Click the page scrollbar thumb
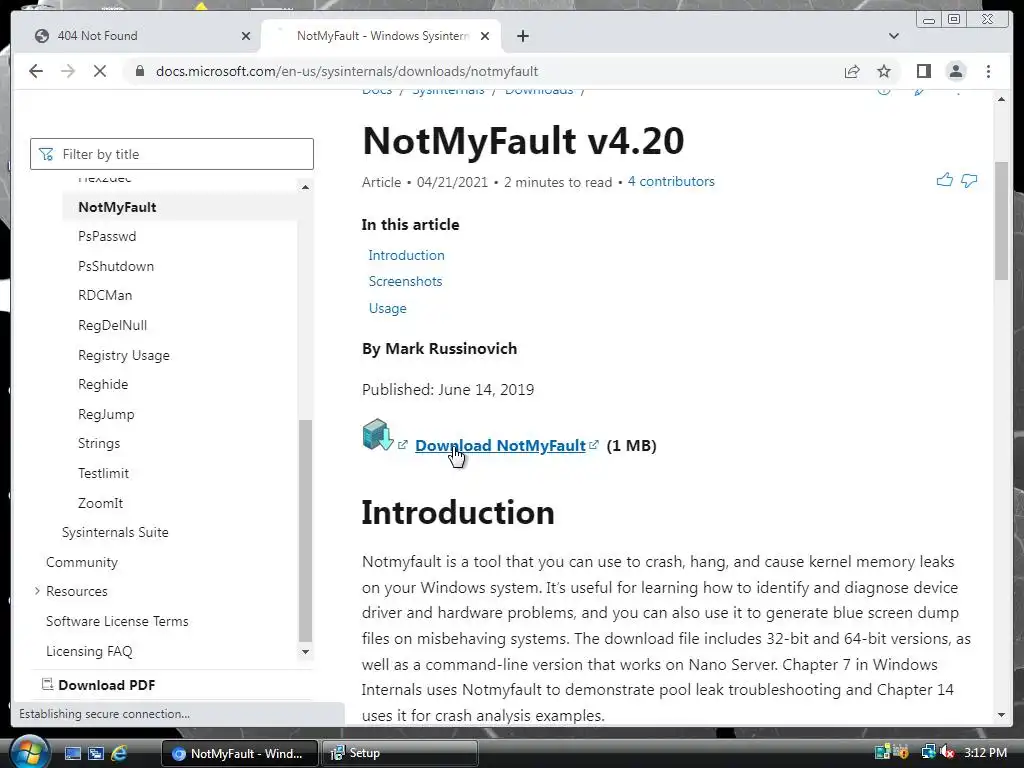Viewport: 1024px width, 768px height. pyautogui.click(x=1001, y=221)
